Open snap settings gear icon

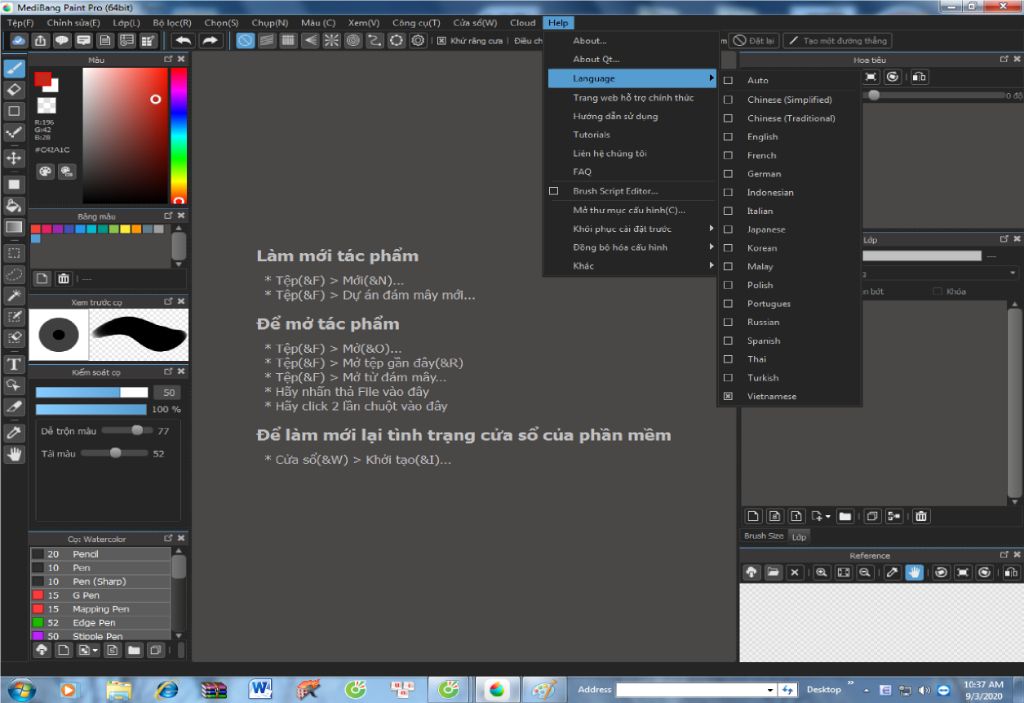418,41
